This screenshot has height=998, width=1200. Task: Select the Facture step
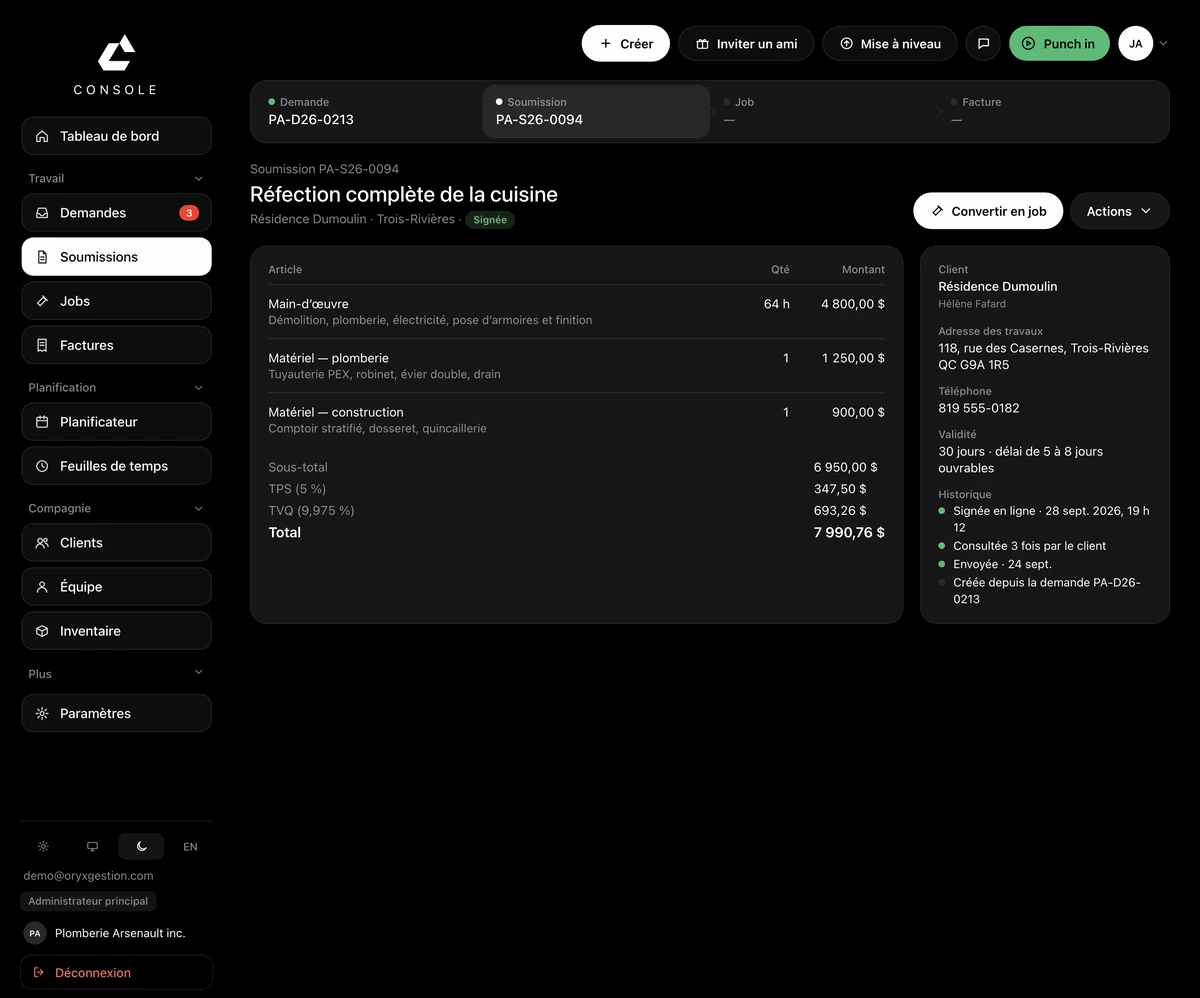[x=1051, y=111]
